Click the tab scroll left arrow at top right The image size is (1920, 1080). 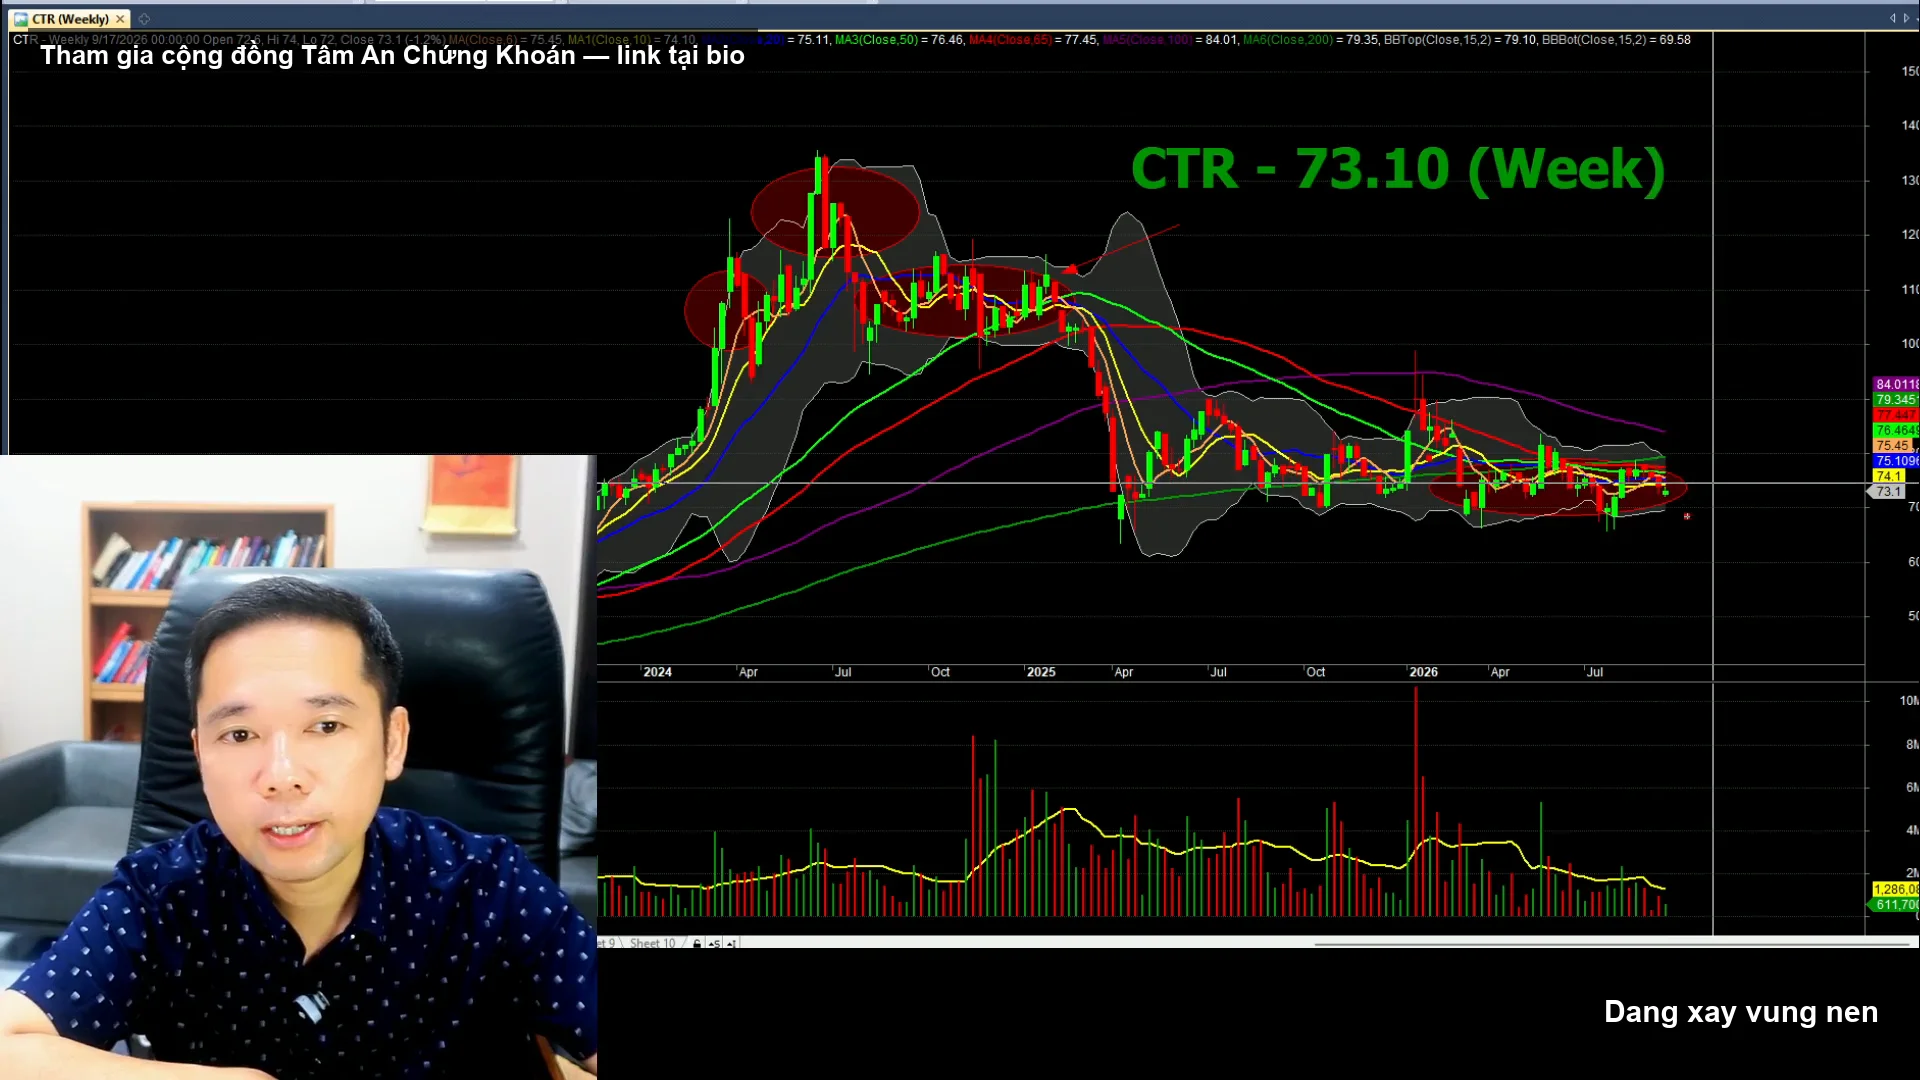[x=1892, y=18]
